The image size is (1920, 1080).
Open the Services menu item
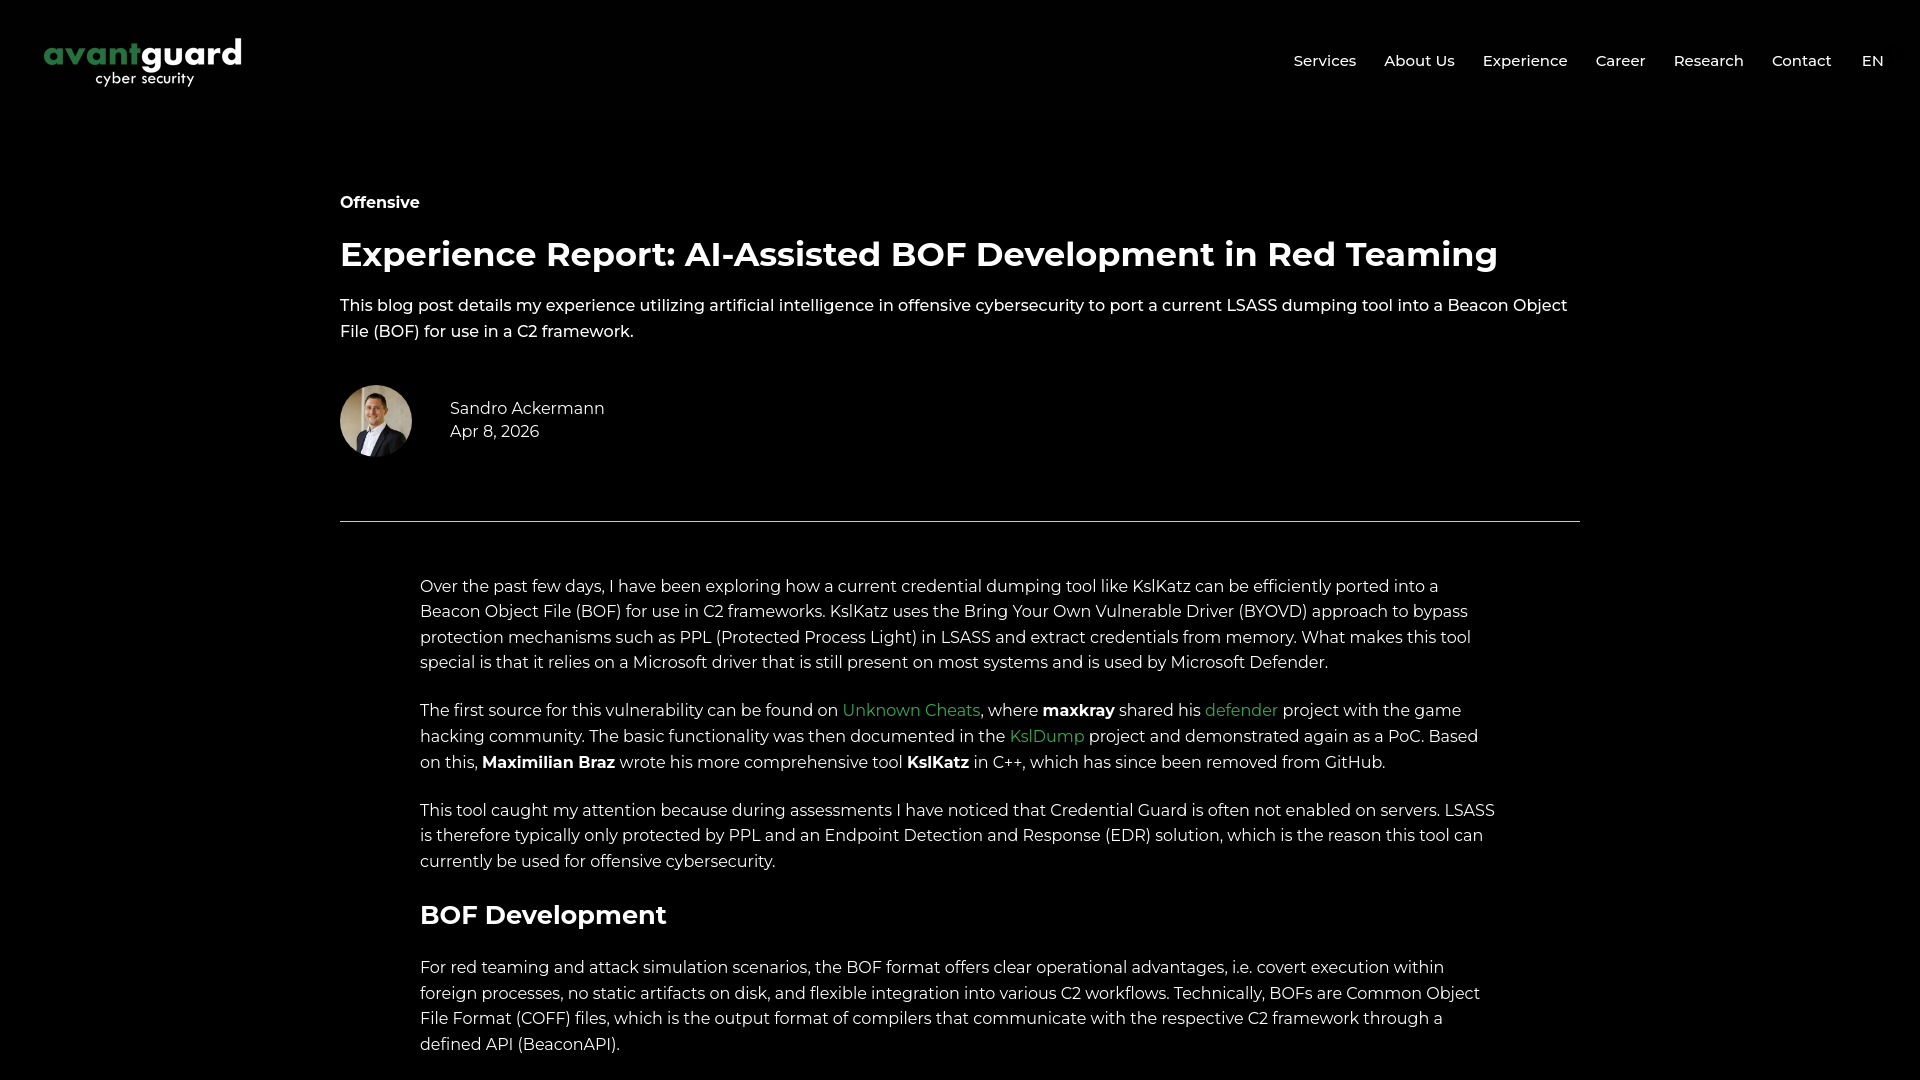tap(1324, 61)
